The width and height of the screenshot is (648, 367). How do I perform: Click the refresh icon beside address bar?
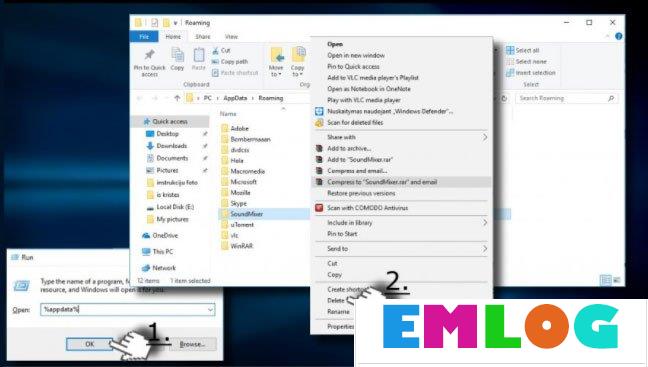(504, 98)
